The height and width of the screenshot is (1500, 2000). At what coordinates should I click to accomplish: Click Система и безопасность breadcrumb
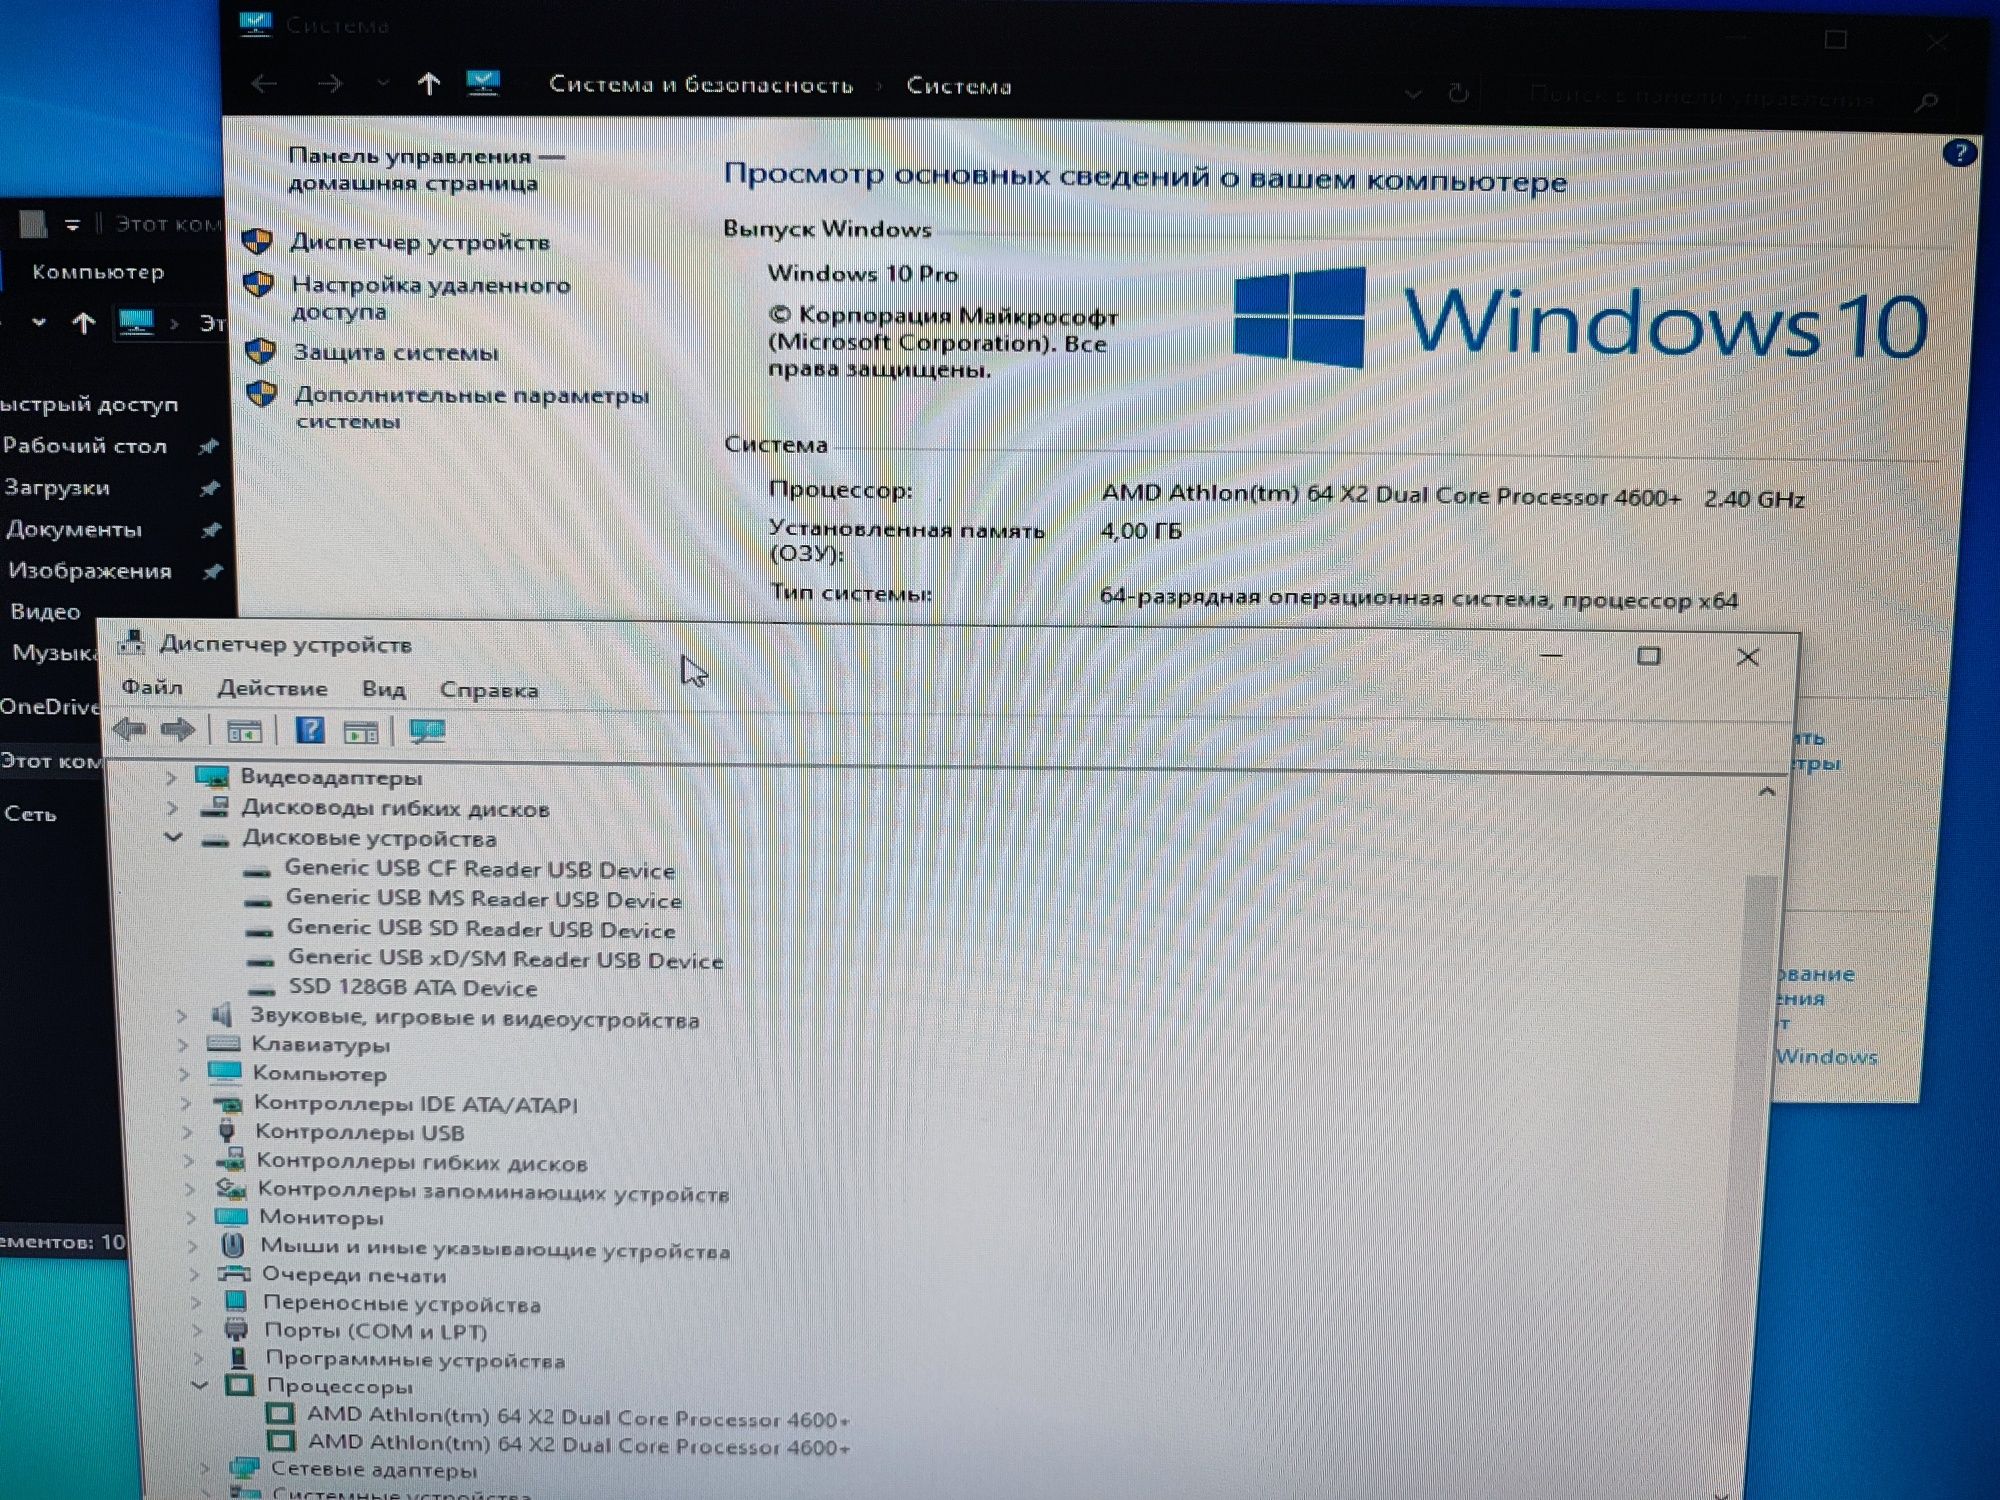tap(701, 85)
